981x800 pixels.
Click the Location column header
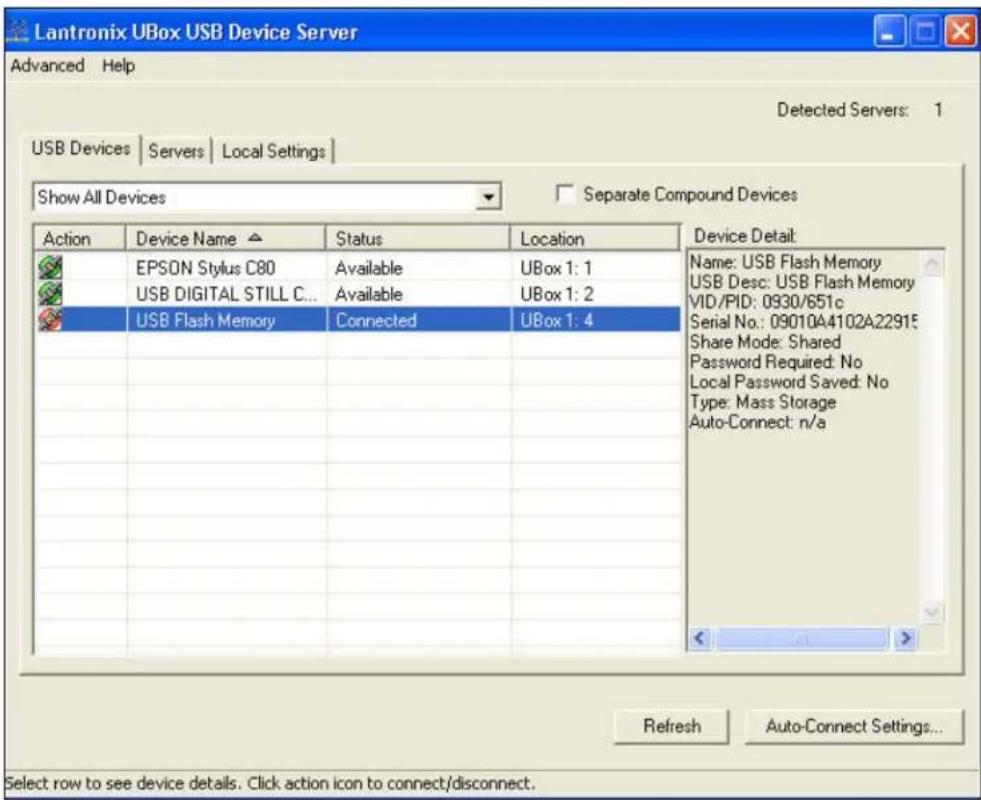[x=595, y=238]
